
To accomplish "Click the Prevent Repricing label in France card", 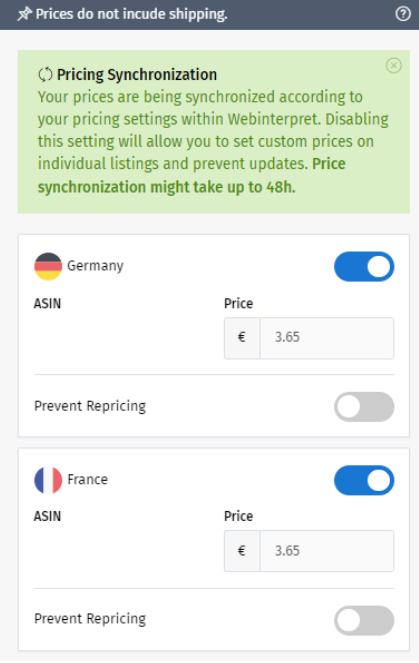I will [x=90, y=619].
